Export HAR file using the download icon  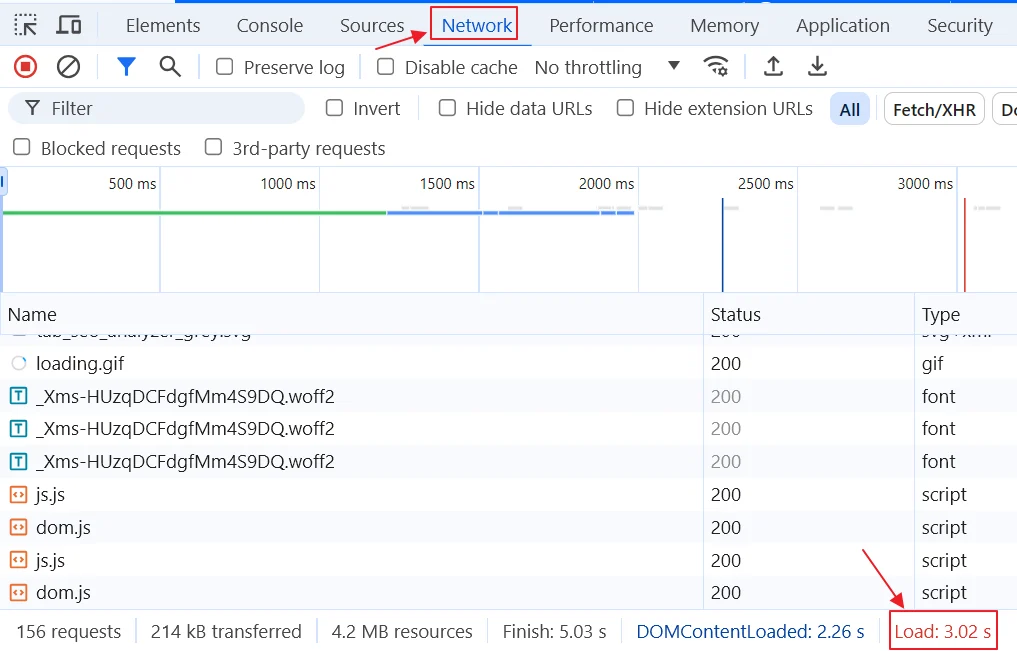817,66
